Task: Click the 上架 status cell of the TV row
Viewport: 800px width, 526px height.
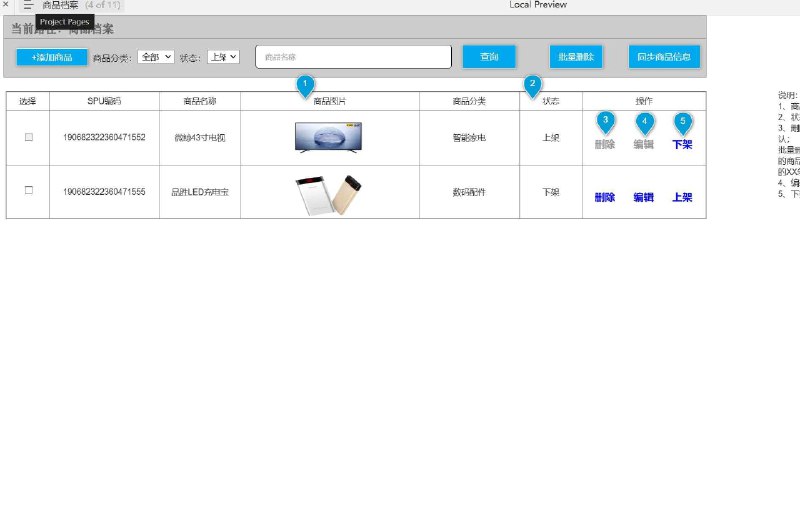Action: (551, 138)
